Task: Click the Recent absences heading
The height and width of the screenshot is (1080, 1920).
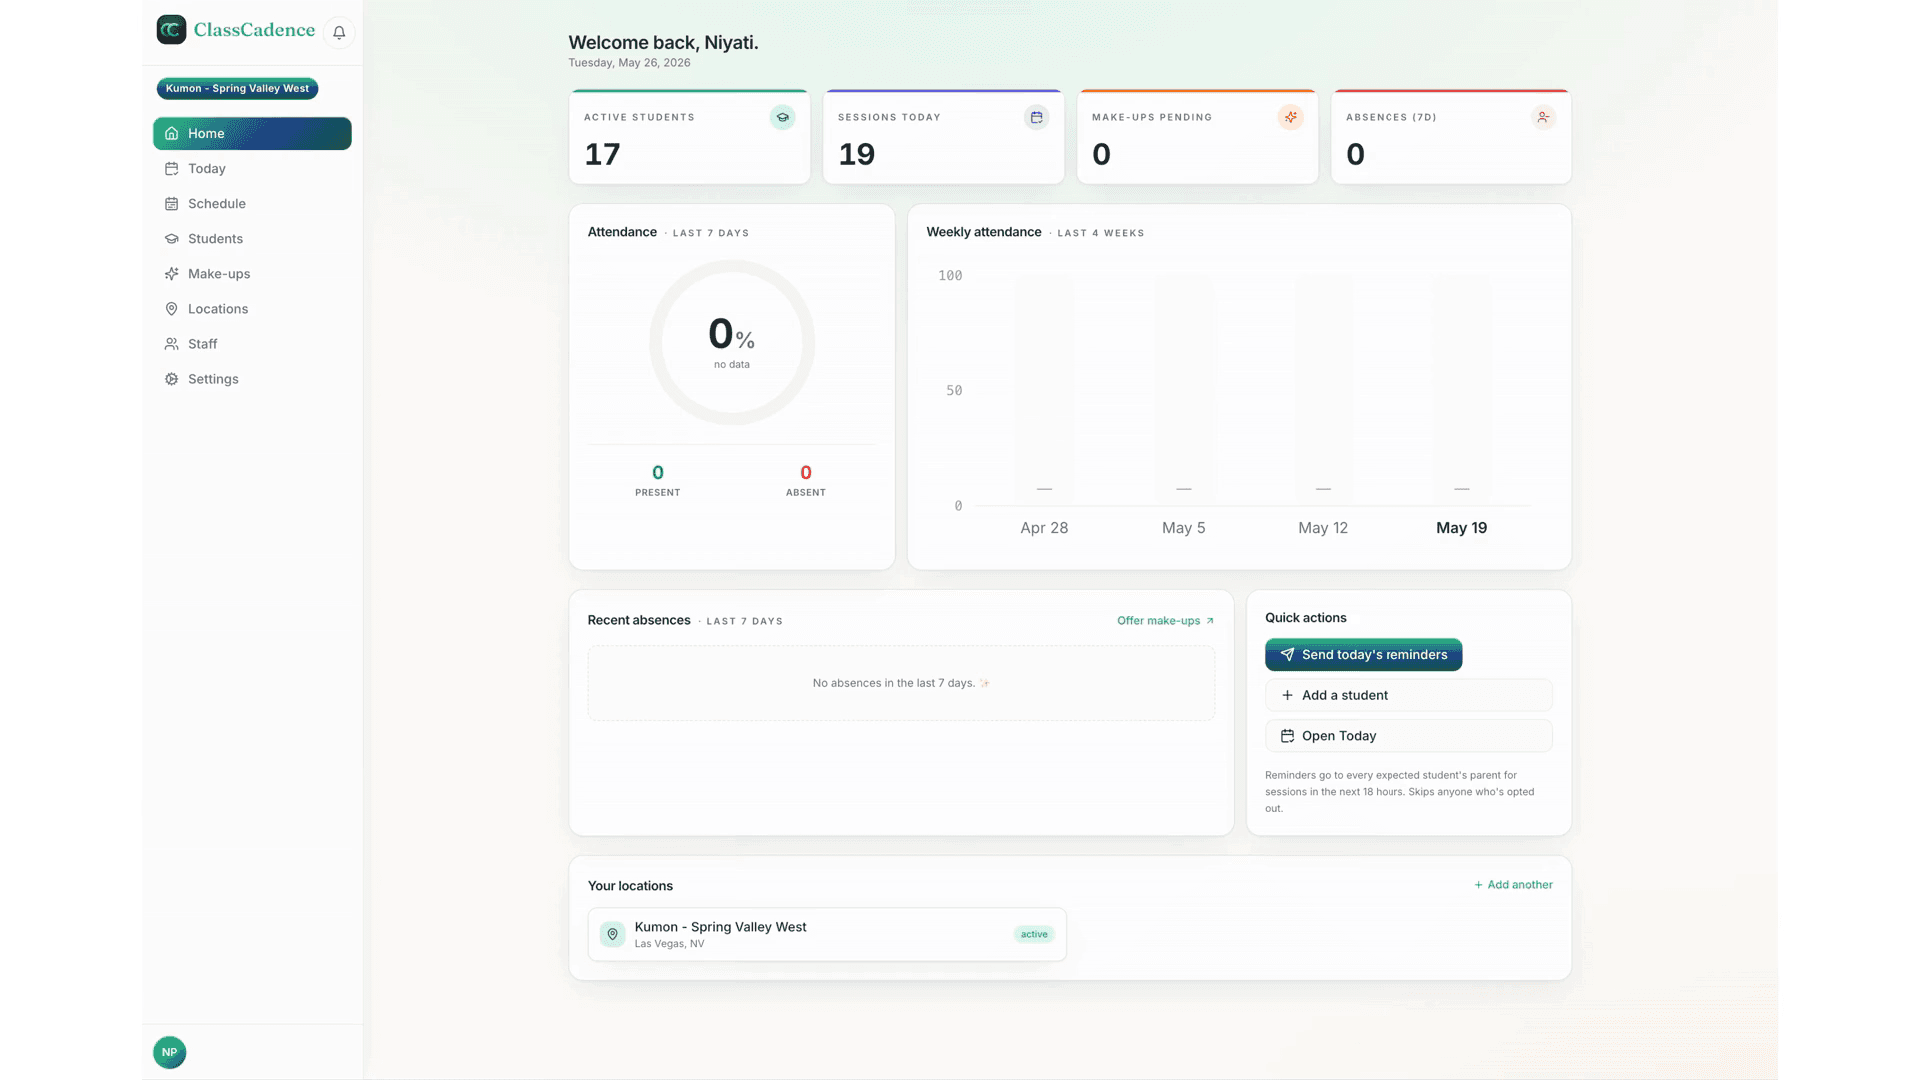Action: click(x=638, y=620)
